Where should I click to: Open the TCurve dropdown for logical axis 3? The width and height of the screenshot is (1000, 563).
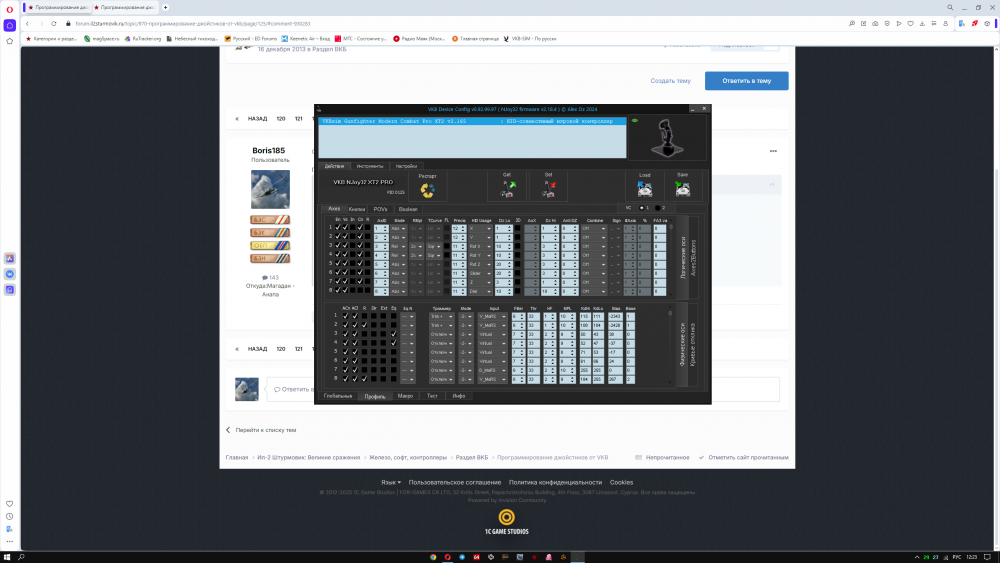click(x=434, y=246)
